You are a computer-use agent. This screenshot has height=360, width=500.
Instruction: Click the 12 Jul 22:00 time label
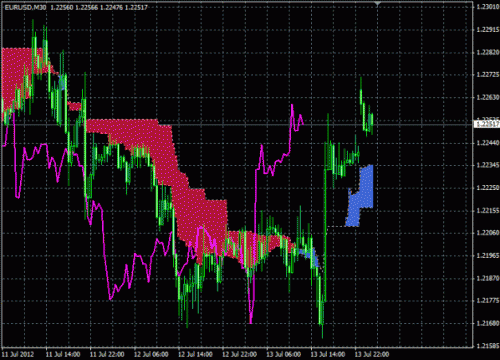pyautogui.click(x=240, y=354)
